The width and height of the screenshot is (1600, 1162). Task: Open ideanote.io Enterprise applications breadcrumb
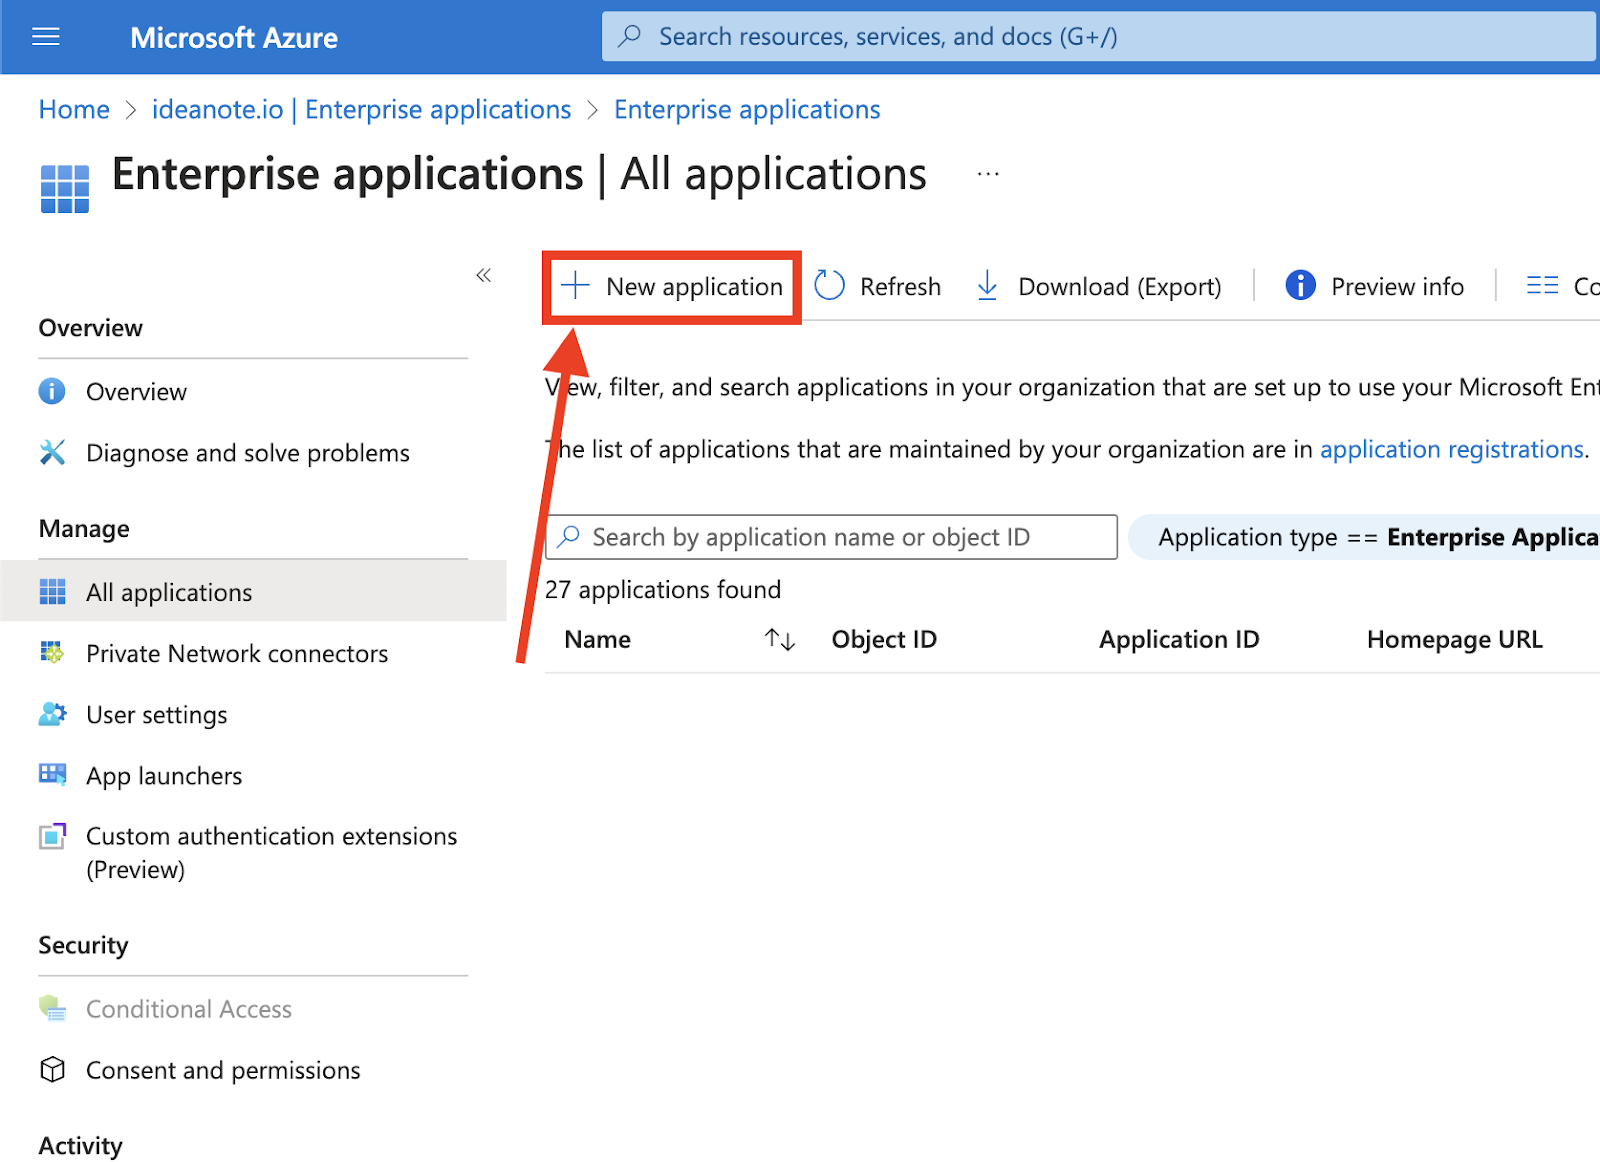[361, 109]
